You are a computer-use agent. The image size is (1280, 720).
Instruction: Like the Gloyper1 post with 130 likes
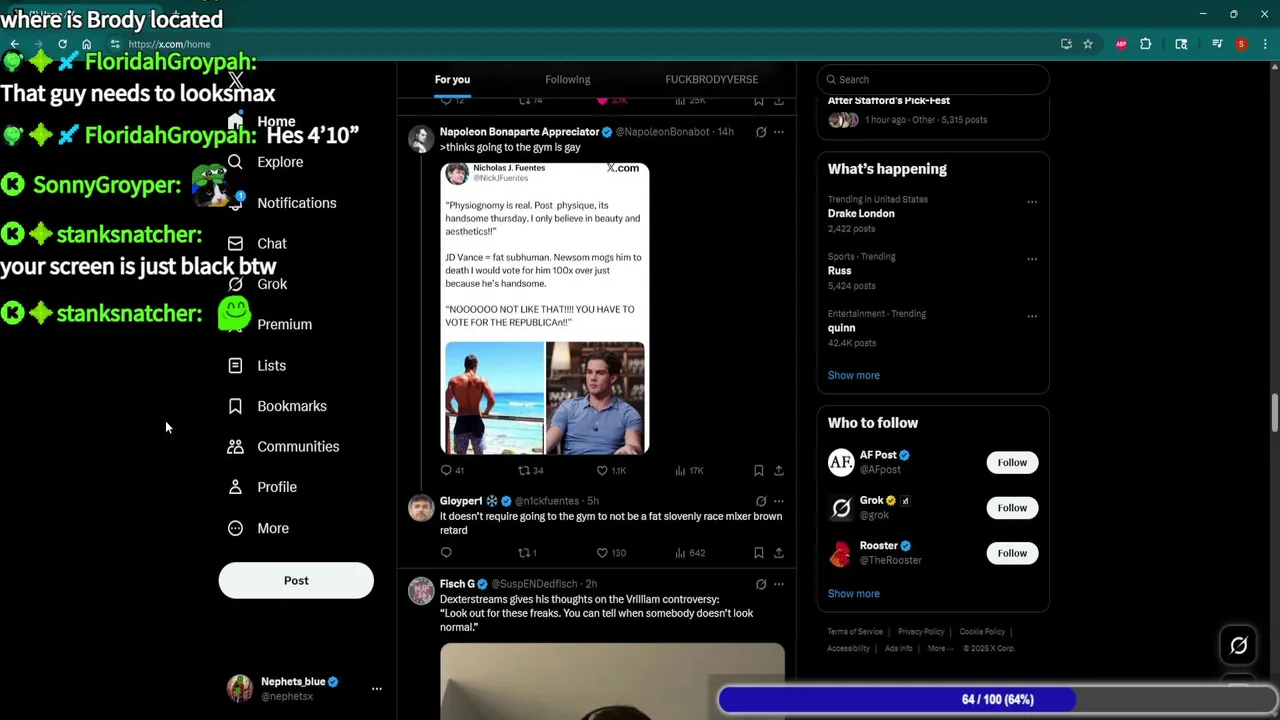click(x=602, y=553)
